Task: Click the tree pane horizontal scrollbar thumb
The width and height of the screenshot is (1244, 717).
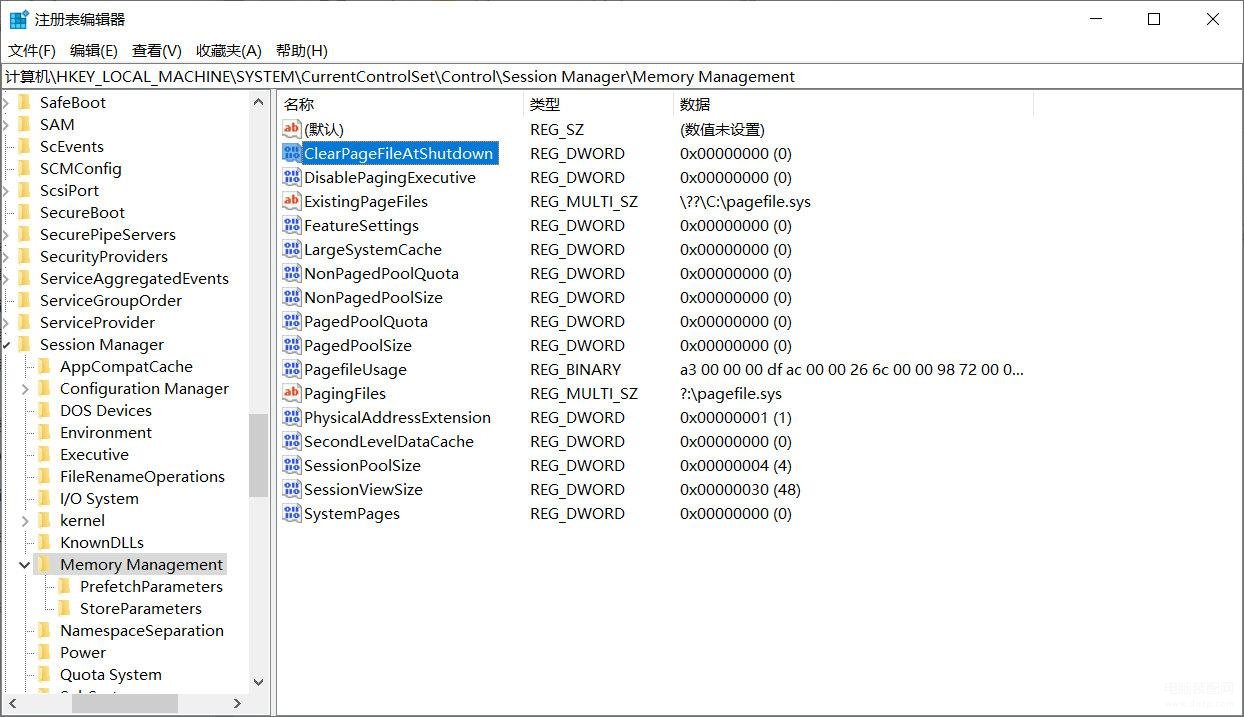Action: coord(124,703)
